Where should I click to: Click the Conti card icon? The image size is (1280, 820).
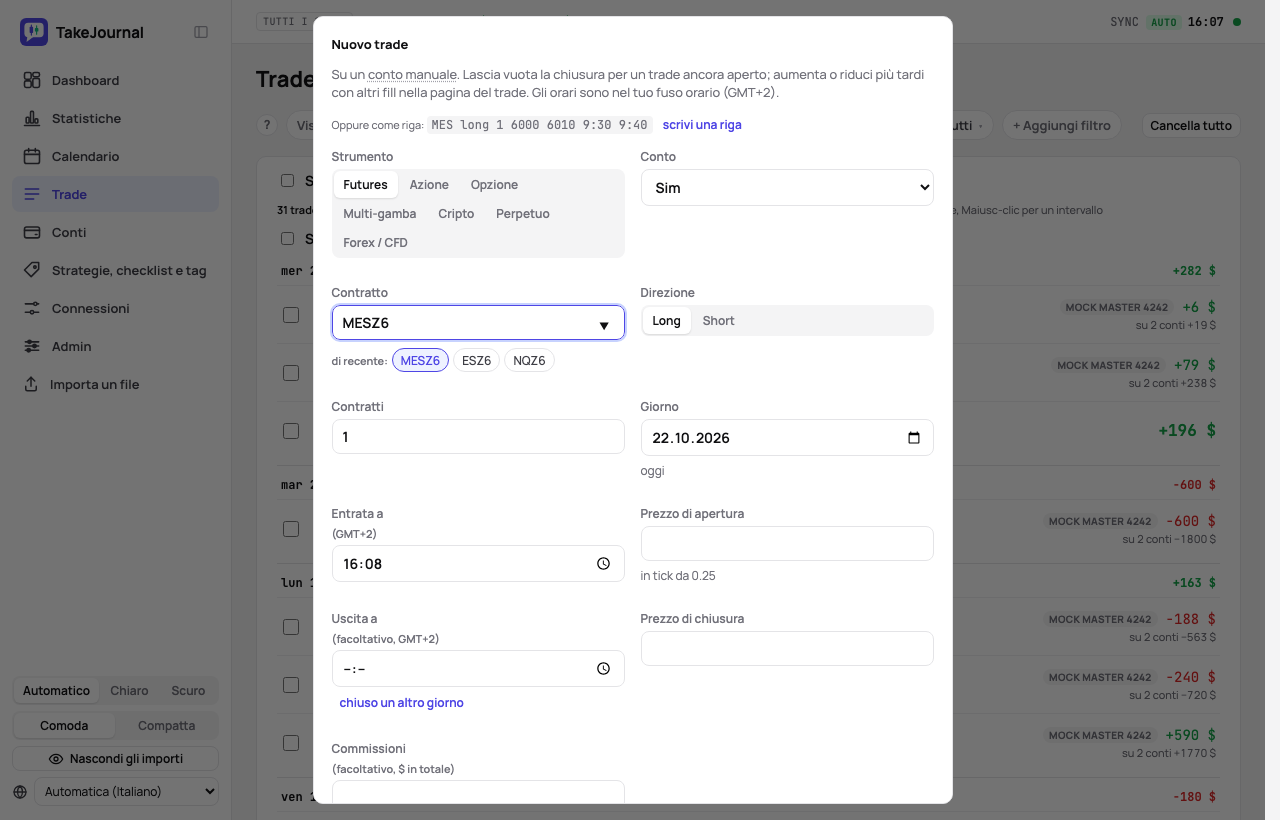(x=32, y=232)
